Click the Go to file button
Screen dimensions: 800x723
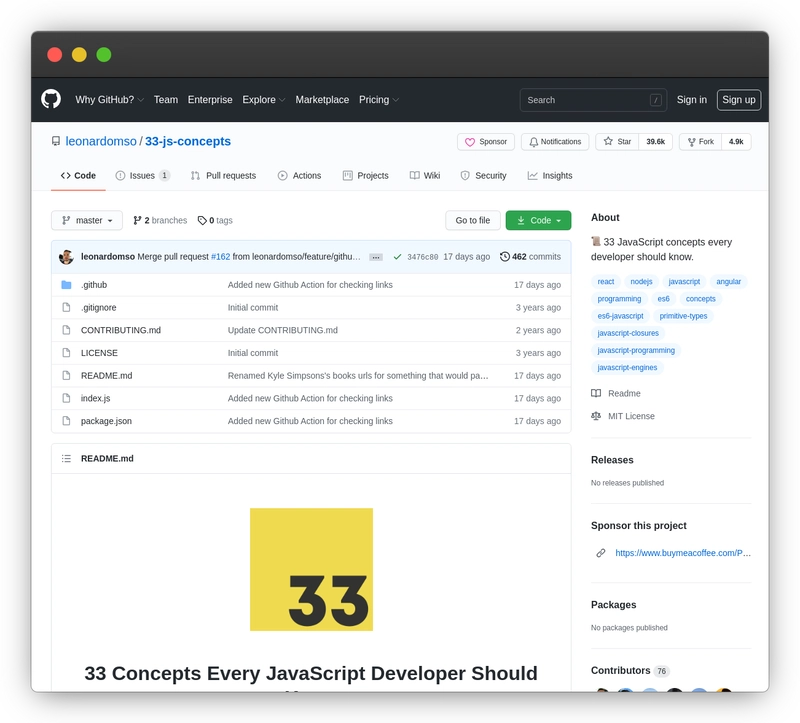[x=472, y=220]
